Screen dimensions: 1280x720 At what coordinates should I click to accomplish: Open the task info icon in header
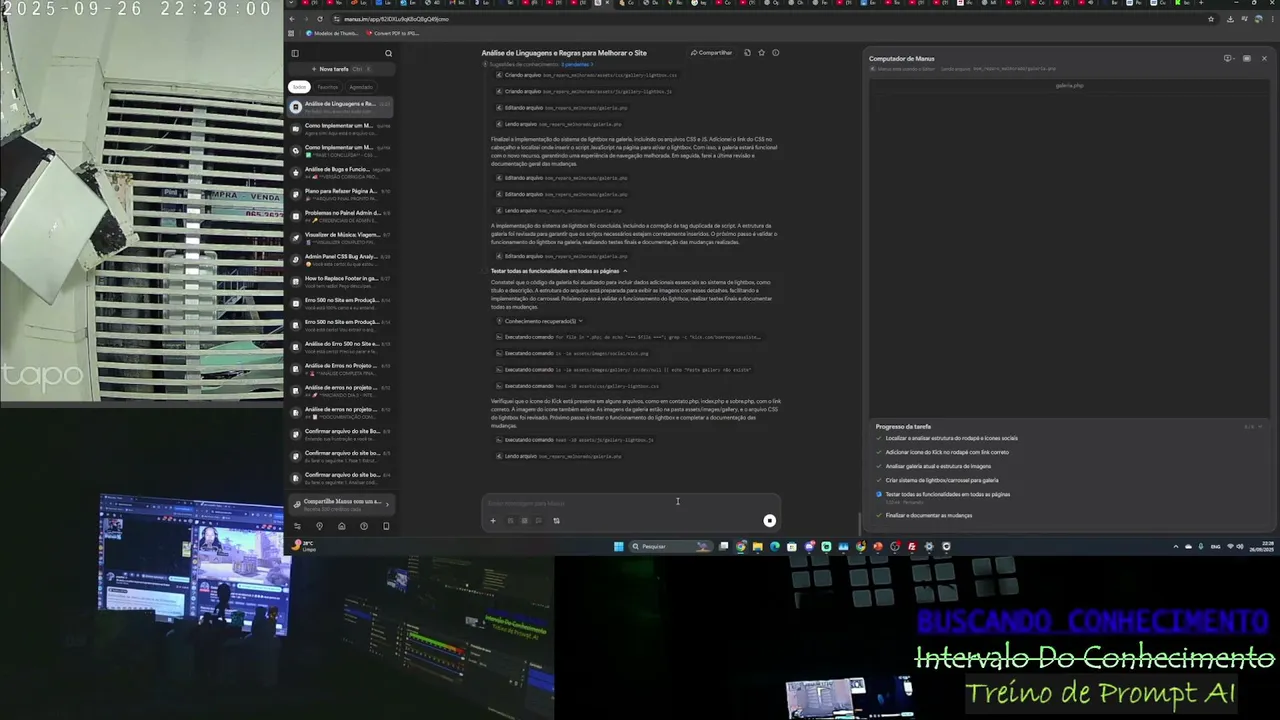[x=775, y=53]
